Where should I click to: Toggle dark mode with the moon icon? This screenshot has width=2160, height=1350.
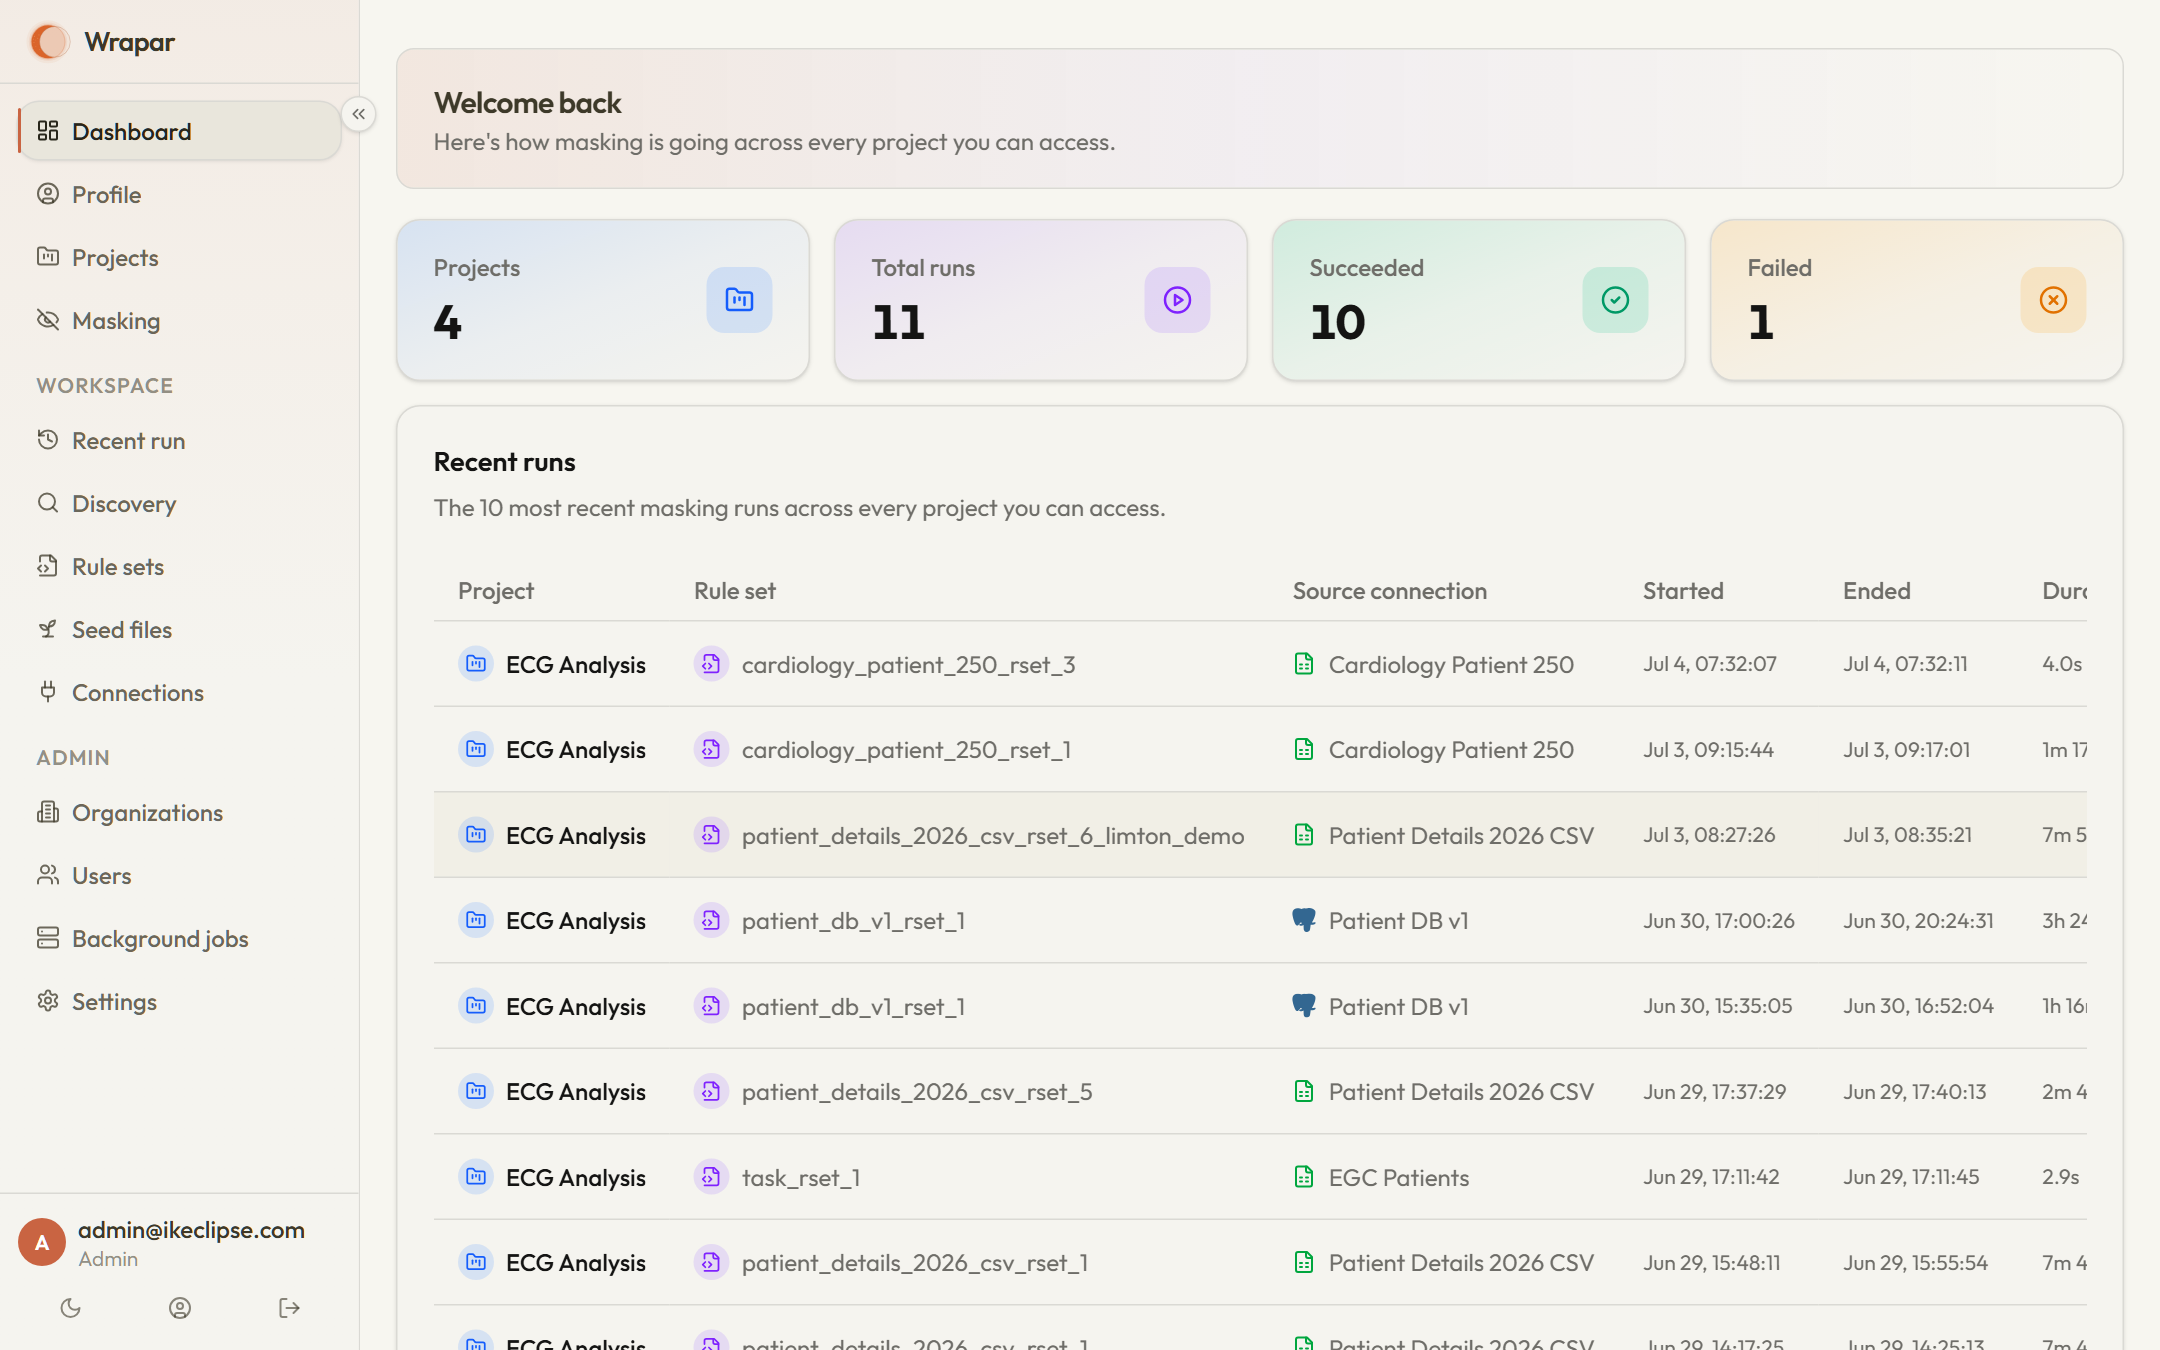coord(70,1308)
